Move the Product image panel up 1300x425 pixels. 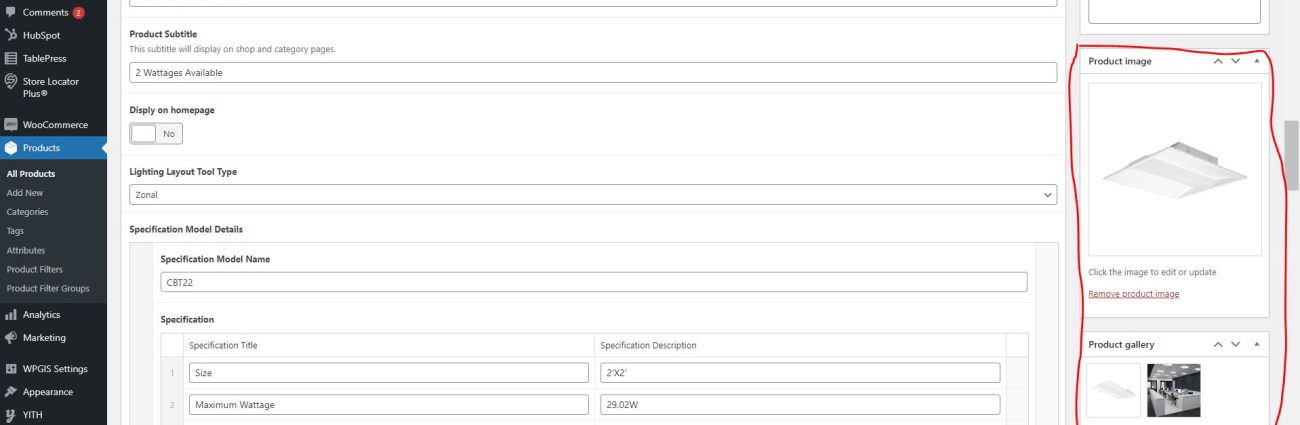1218,61
